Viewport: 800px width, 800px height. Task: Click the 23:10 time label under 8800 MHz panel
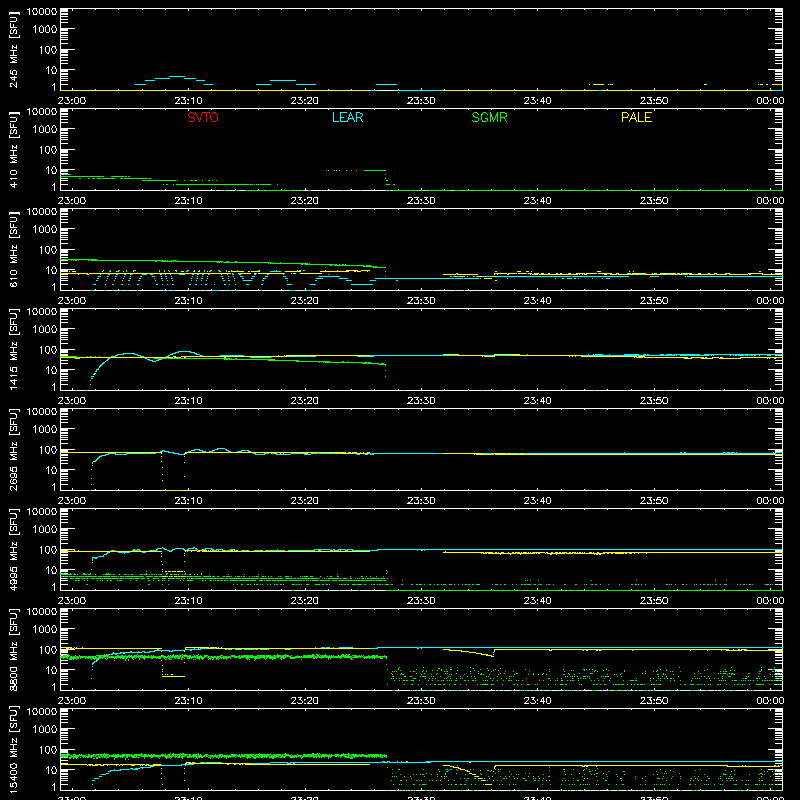click(188, 701)
